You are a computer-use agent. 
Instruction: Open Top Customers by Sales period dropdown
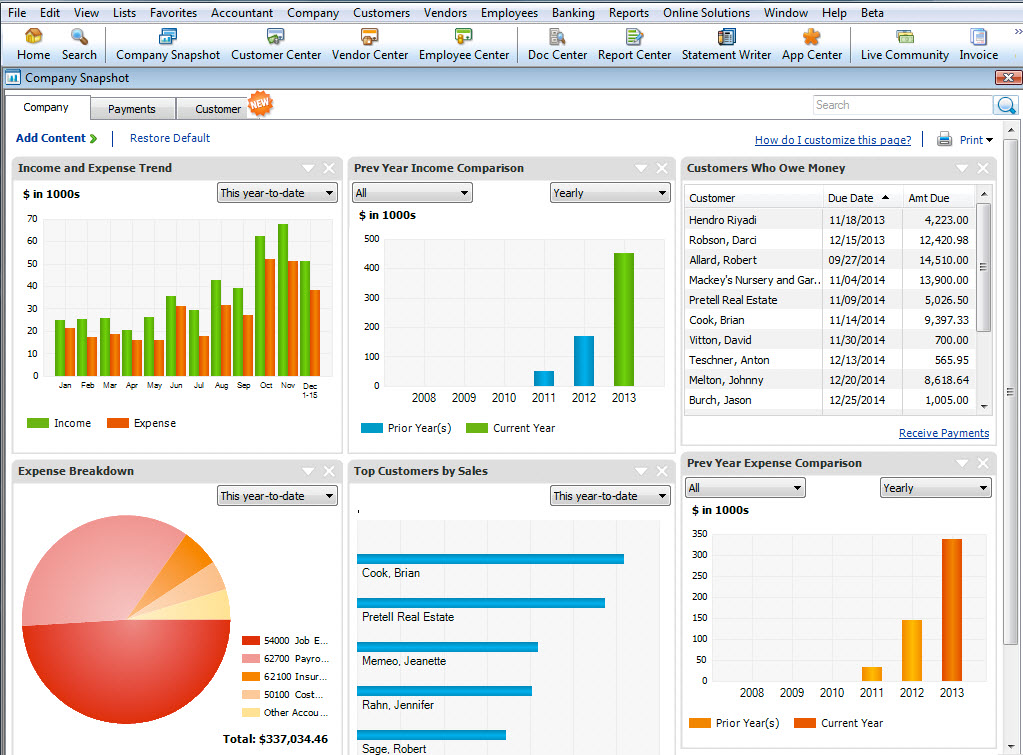tap(610, 496)
